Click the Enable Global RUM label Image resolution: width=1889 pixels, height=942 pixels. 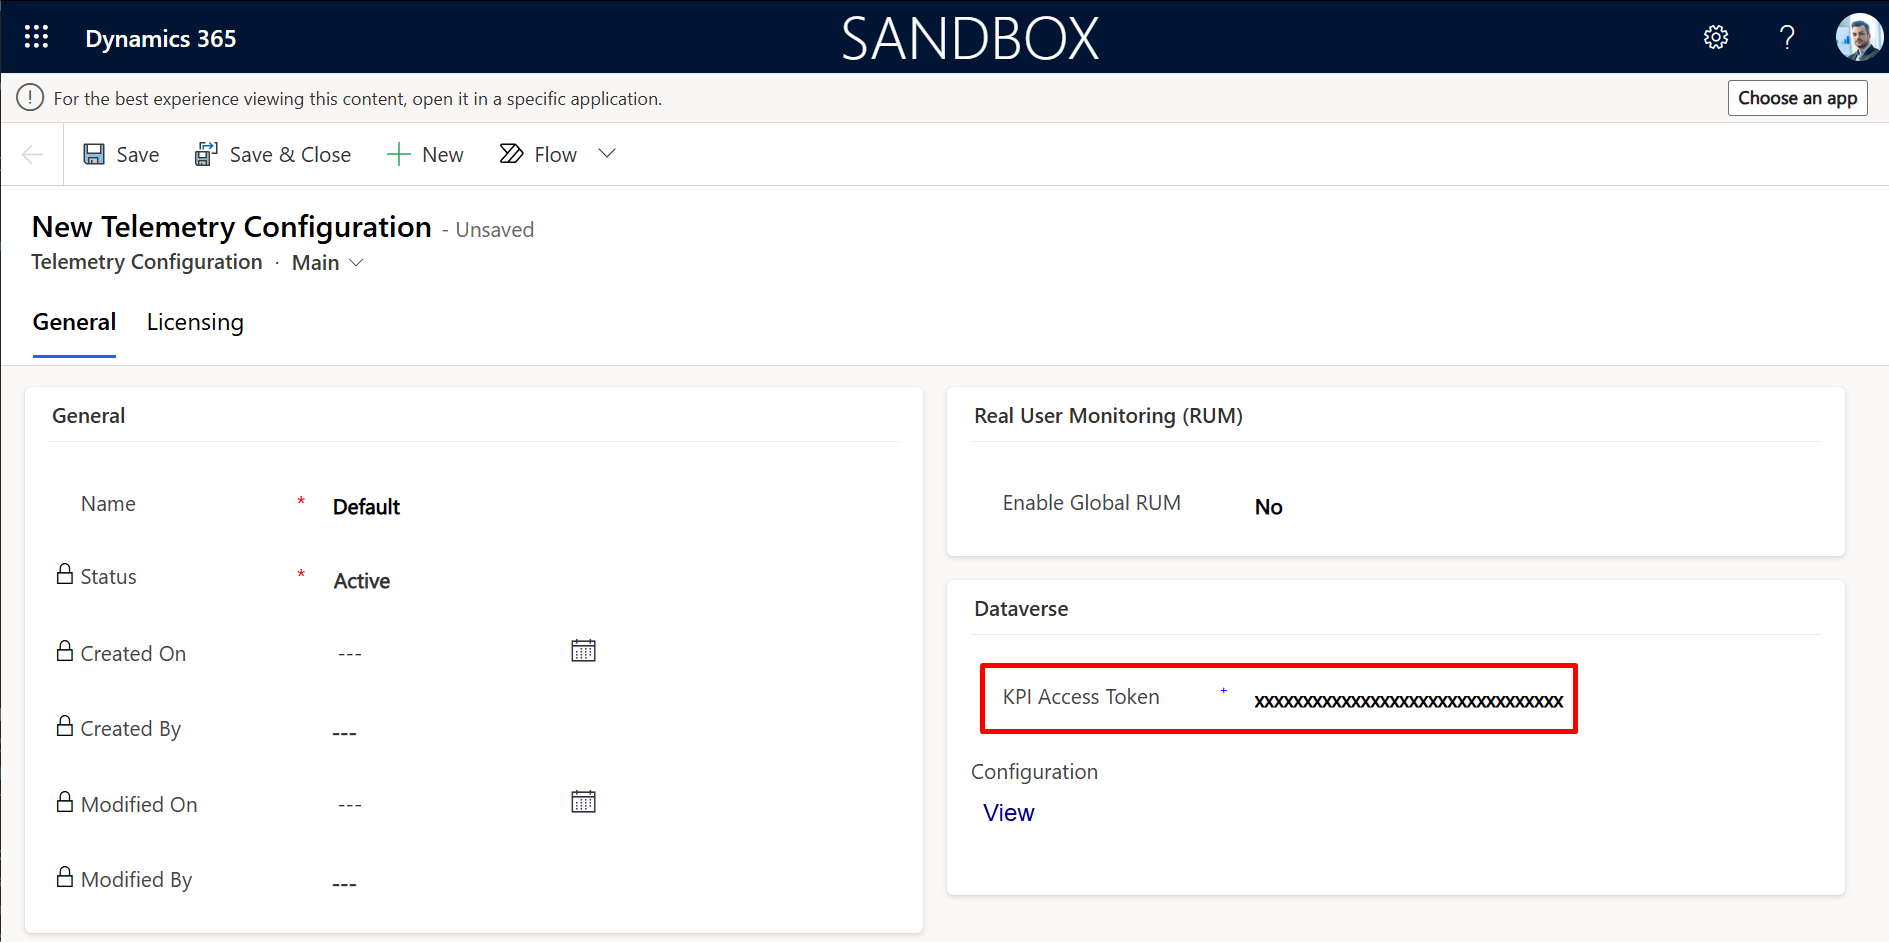[1091, 503]
